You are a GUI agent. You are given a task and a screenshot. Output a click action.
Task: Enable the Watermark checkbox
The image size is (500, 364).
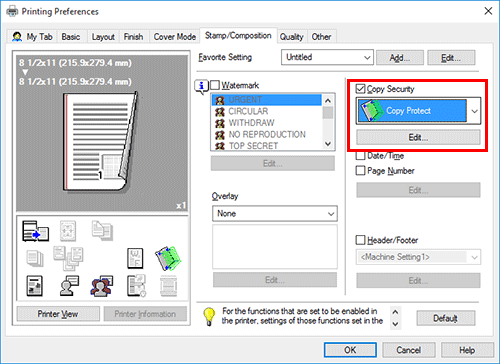(215, 85)
